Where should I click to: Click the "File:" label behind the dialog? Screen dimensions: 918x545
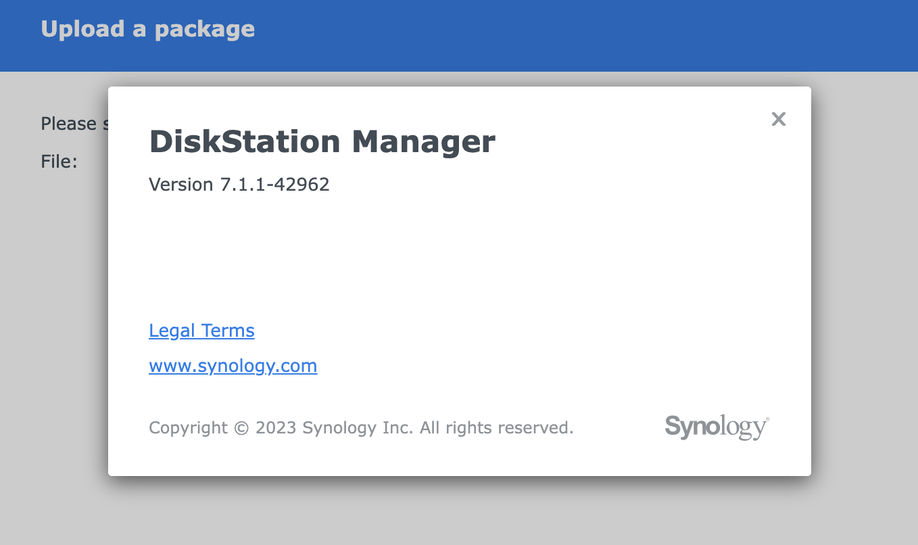click(59, 161)
